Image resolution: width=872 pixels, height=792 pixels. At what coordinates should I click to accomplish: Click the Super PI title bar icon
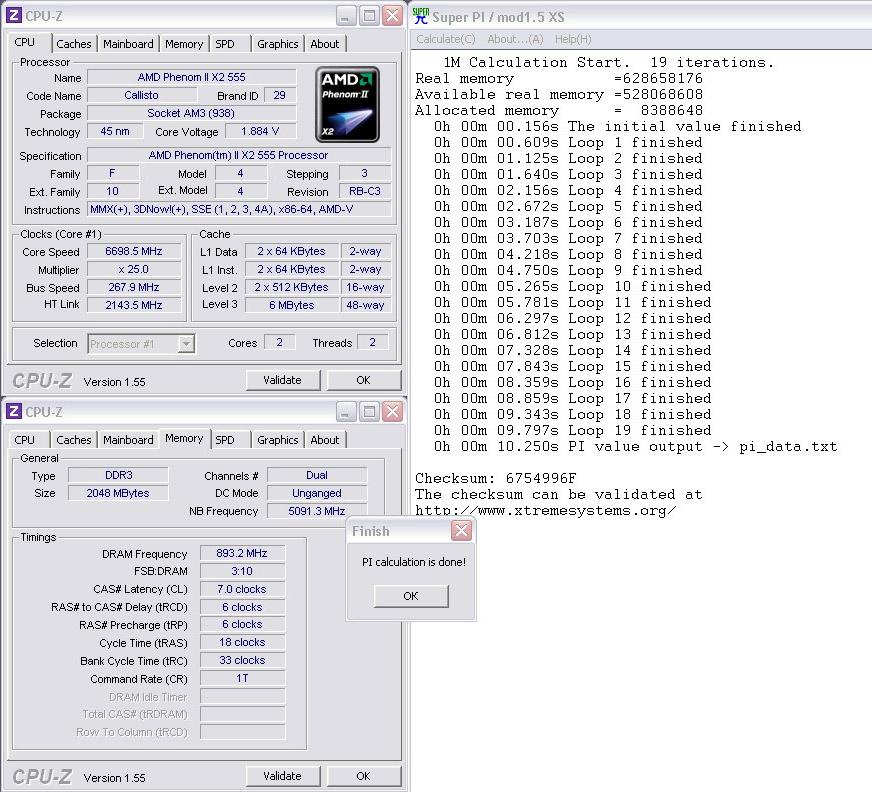(421, 16)
